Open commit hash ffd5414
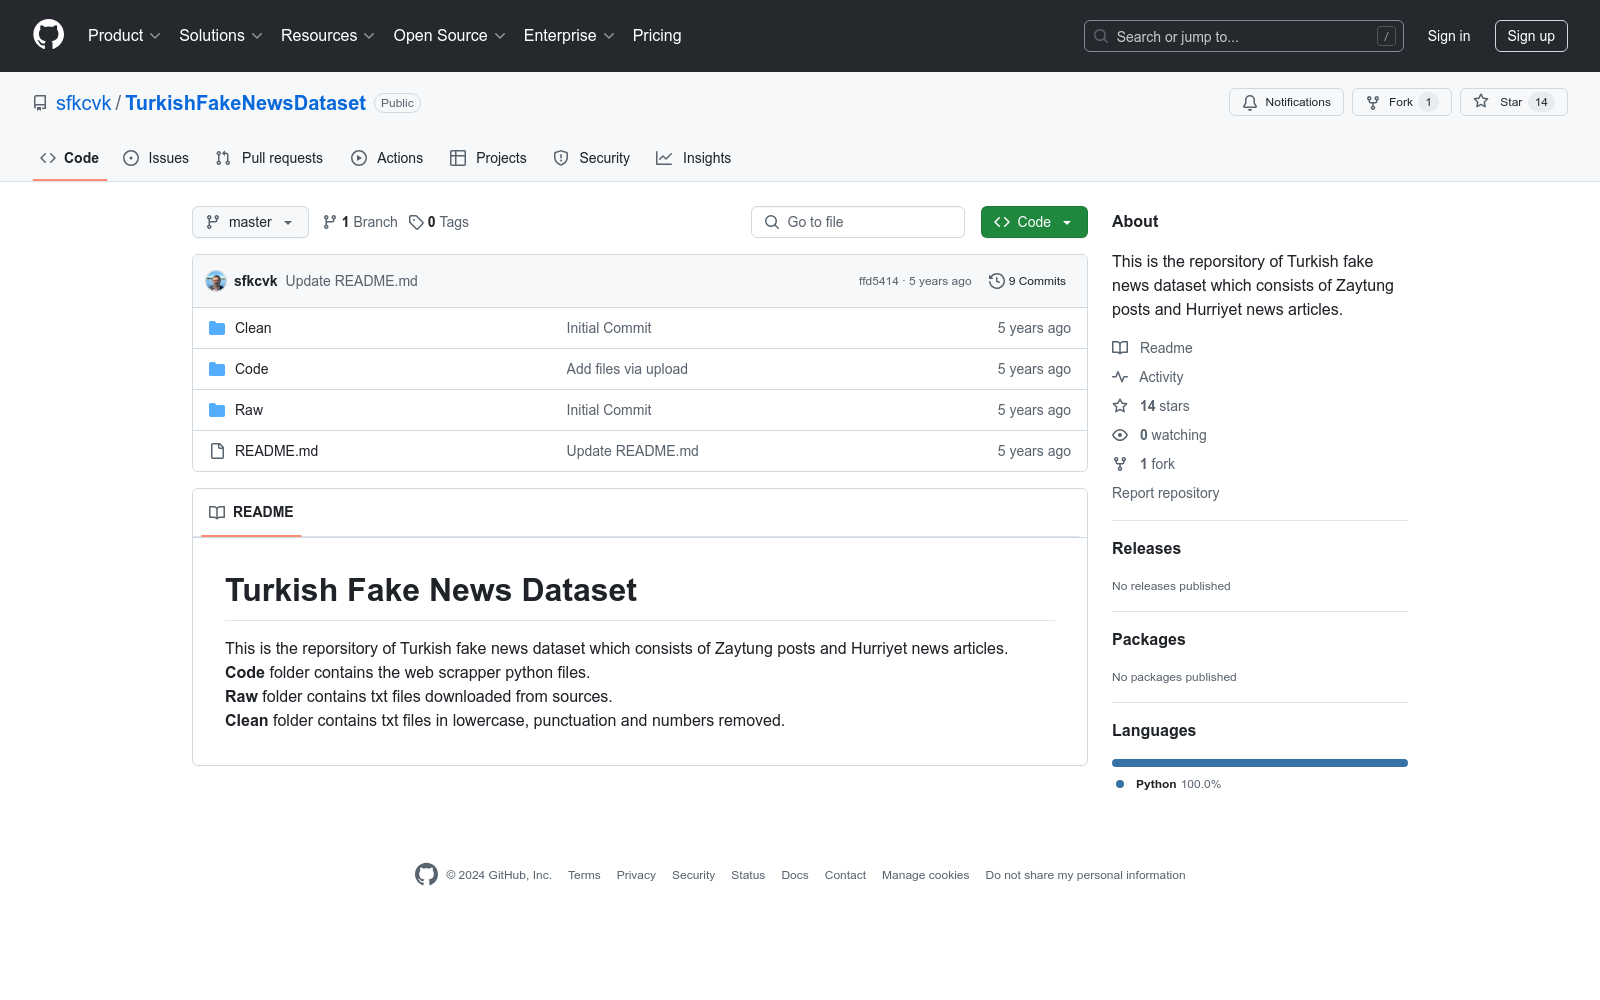This screenshot has height=1000, width=1600. [x=879, y=281]
